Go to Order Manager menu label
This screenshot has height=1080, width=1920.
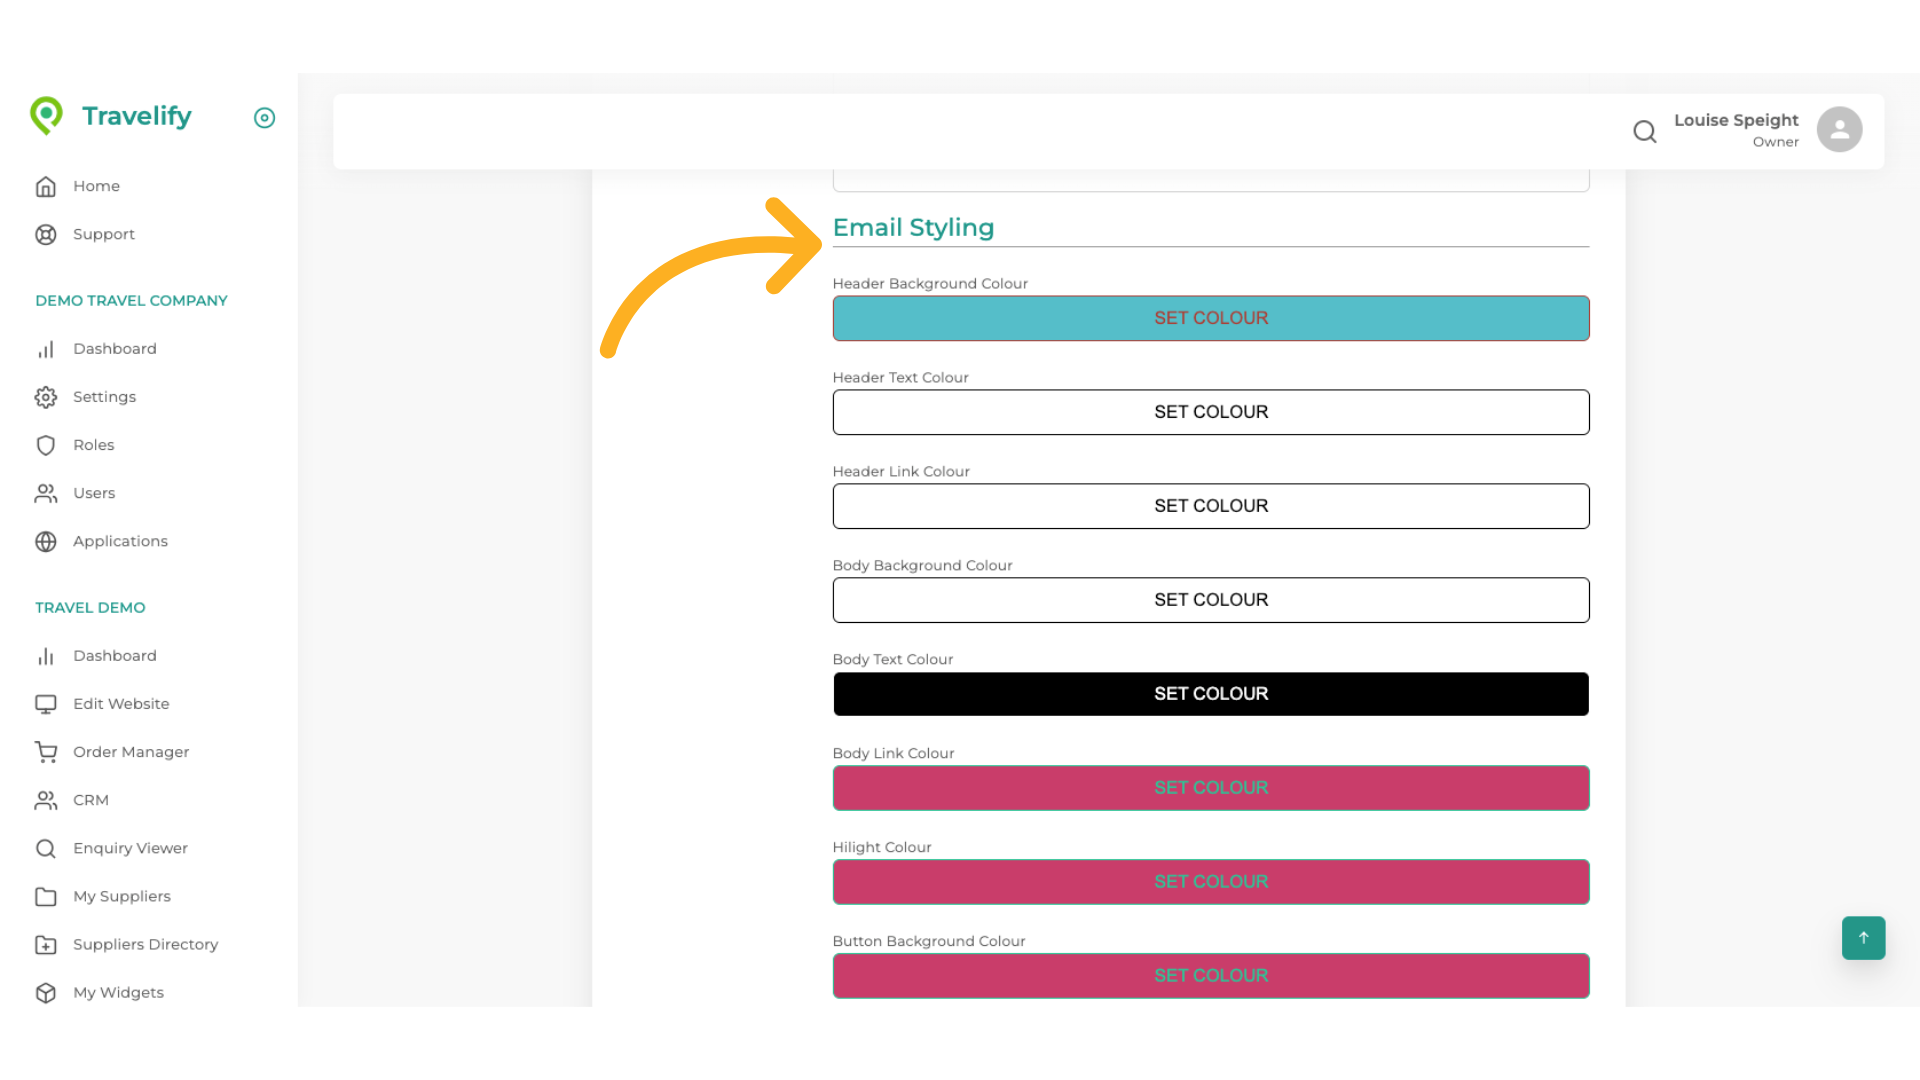tap(131, 752)
